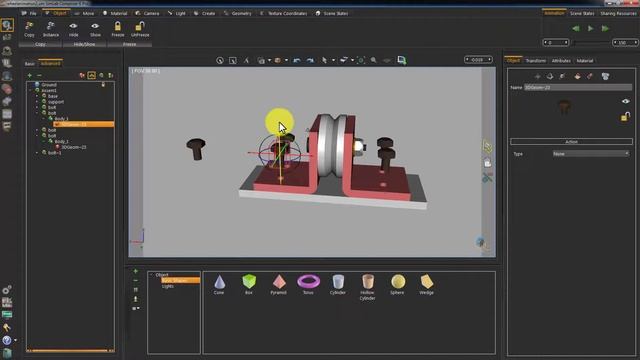Screen dimensions: 640x360
Task: Toggle the unlock icon in Object properties
Action: pyautogui.click(x=625, y=118)
